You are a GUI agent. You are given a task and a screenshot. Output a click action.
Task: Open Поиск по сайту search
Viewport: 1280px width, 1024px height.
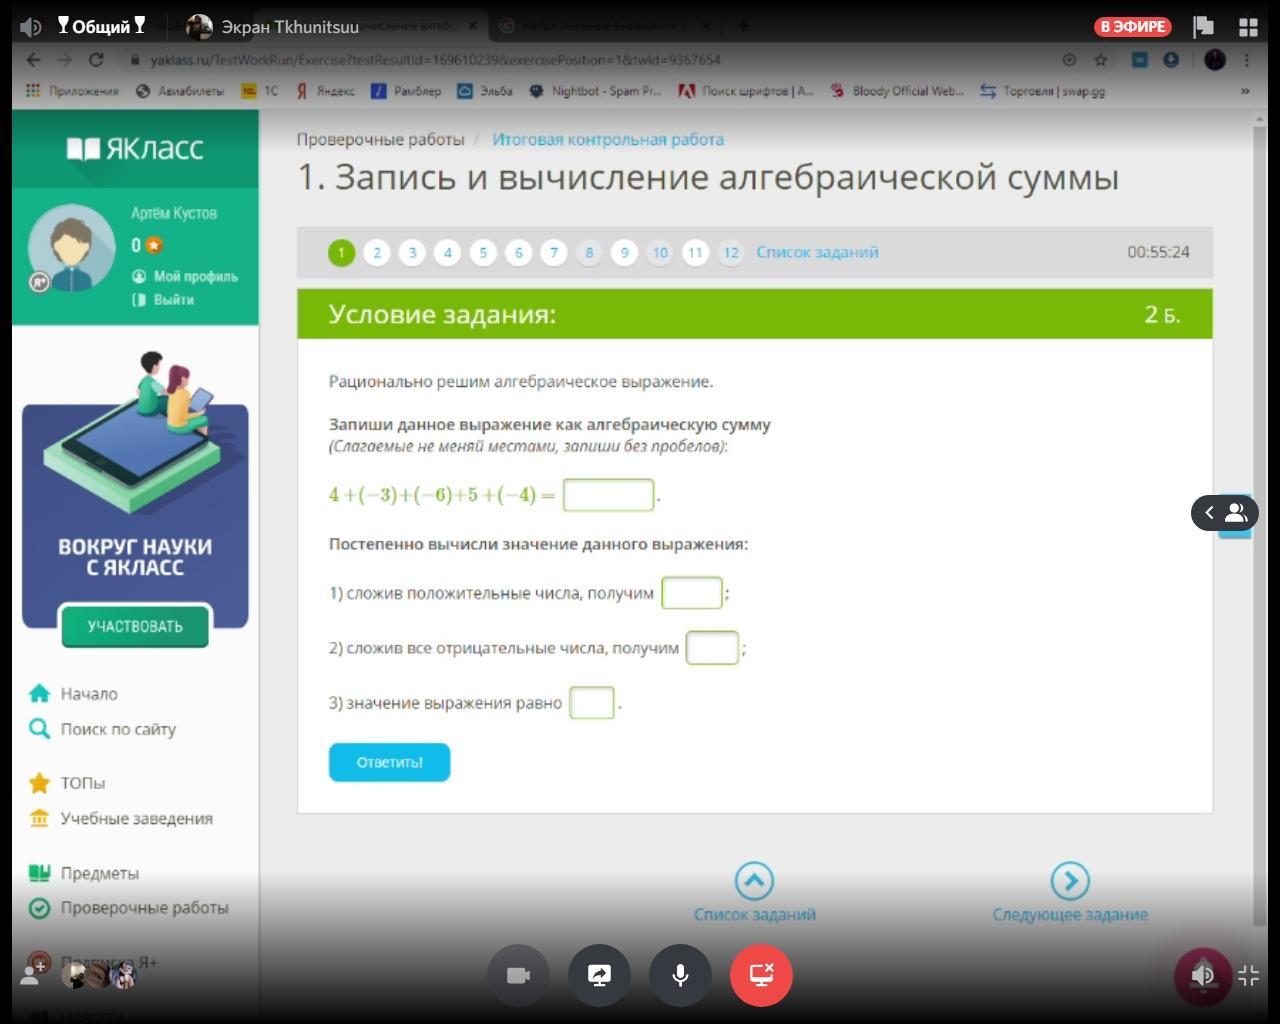(117, 729)
